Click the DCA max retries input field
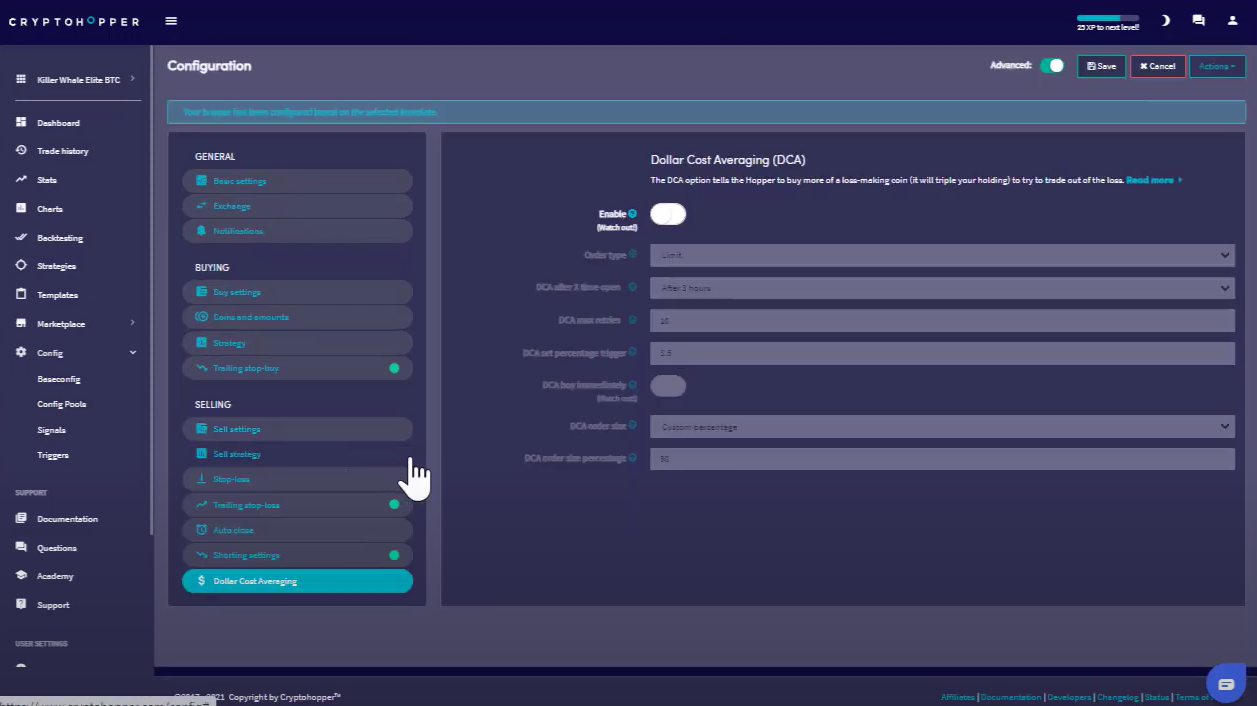 coord(941,321)
